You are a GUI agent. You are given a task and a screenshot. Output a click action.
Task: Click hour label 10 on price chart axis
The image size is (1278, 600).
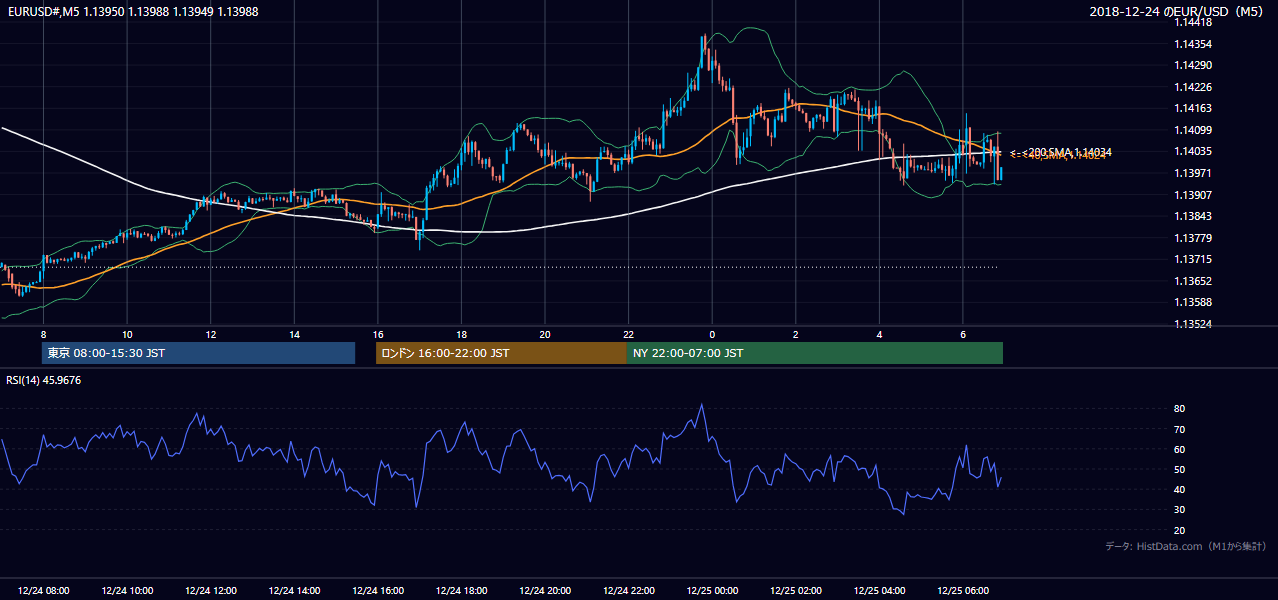coord(127,334)
